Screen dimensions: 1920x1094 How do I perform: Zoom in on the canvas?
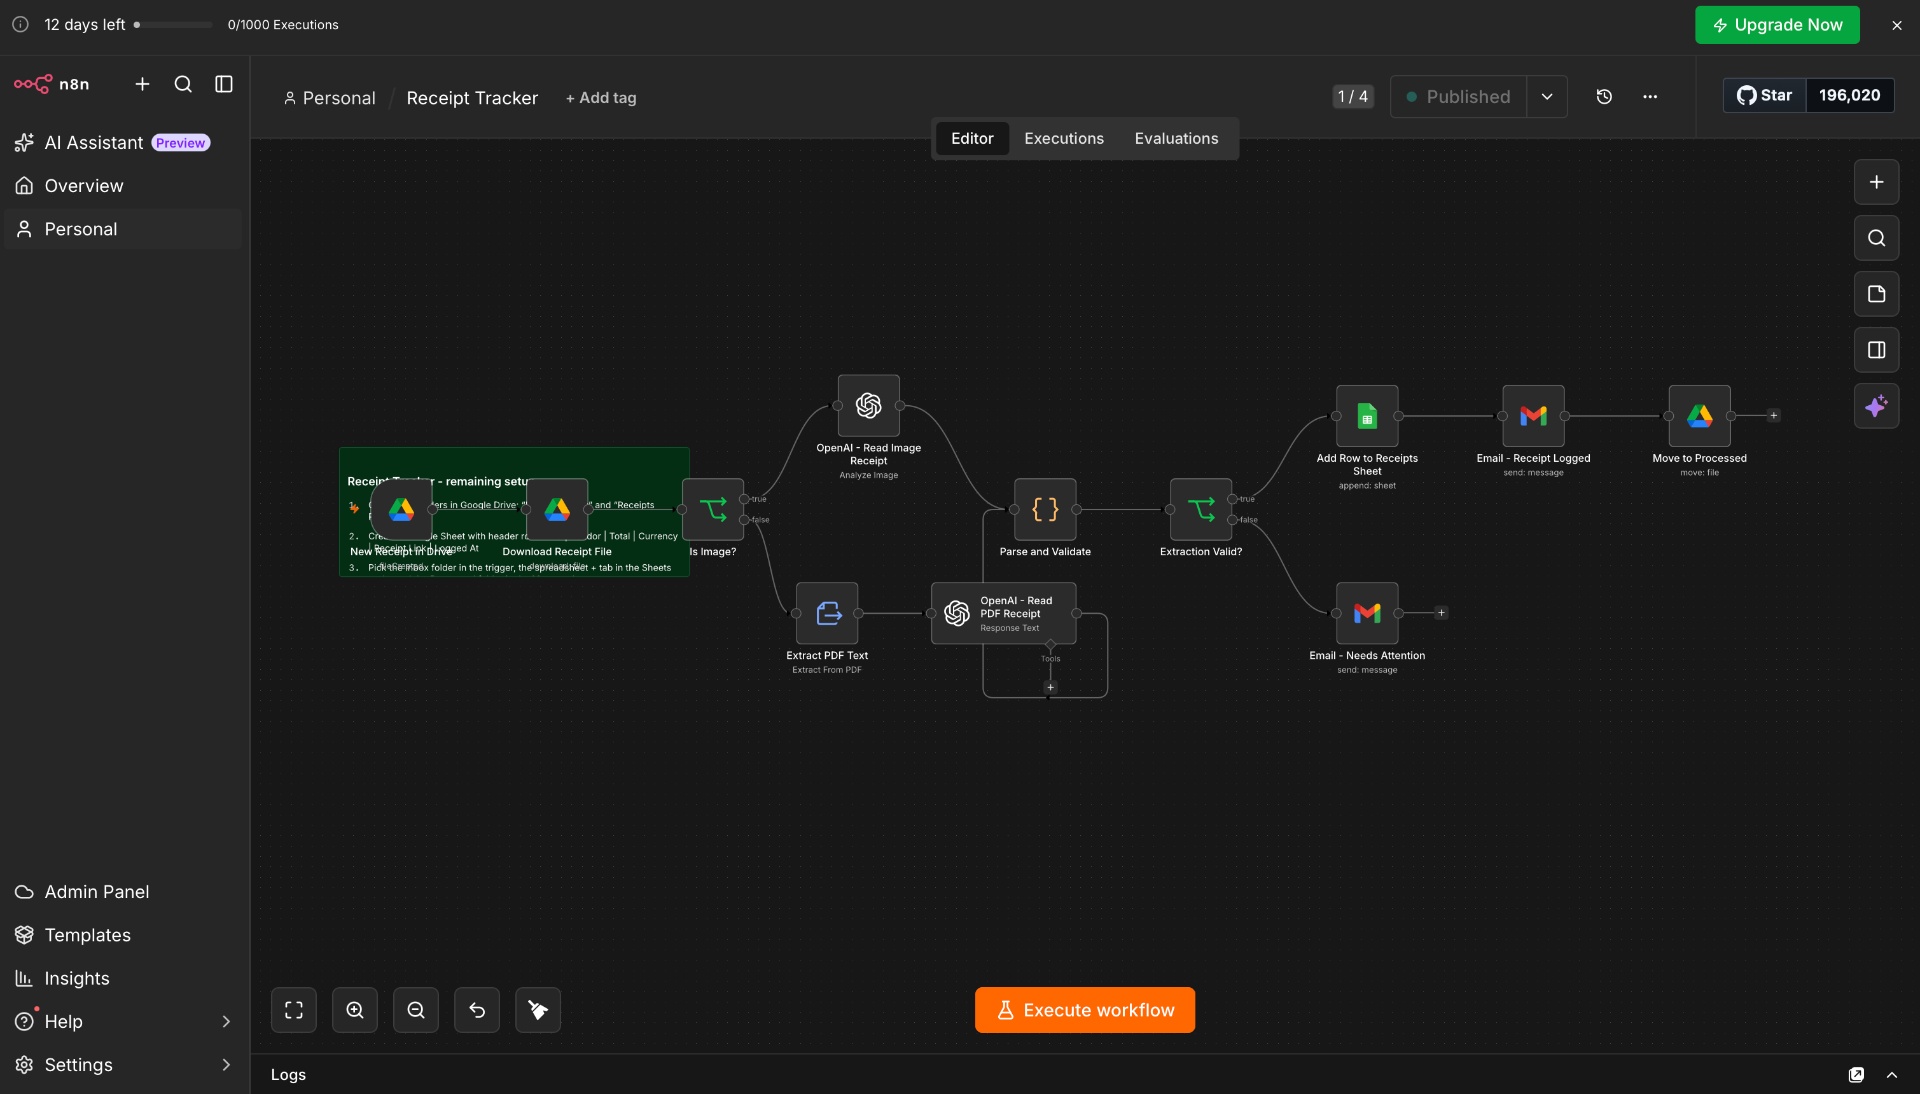coord(355,1010)
